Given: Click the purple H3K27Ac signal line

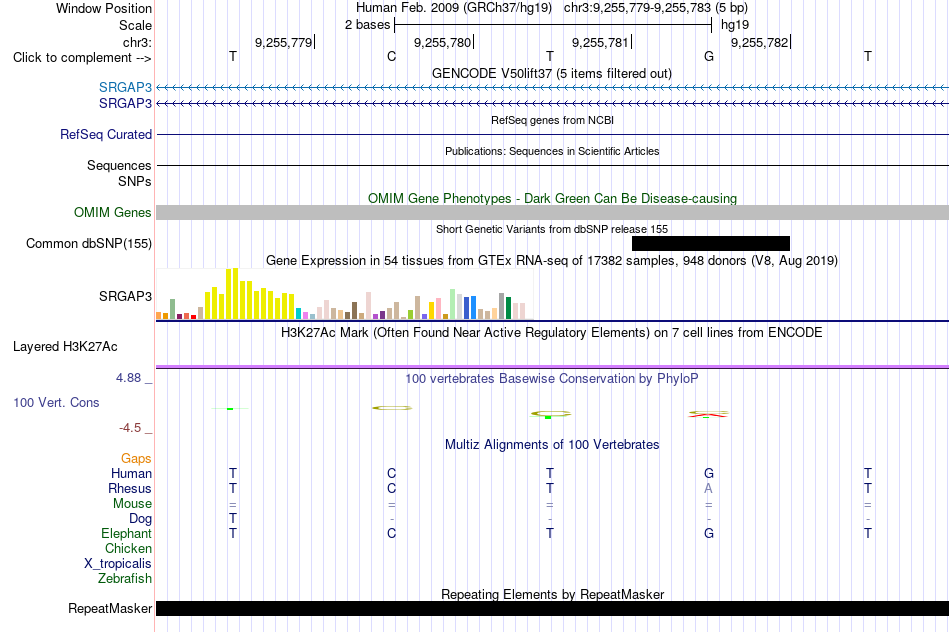Looking at the screenshot, I should coord(553,367).
